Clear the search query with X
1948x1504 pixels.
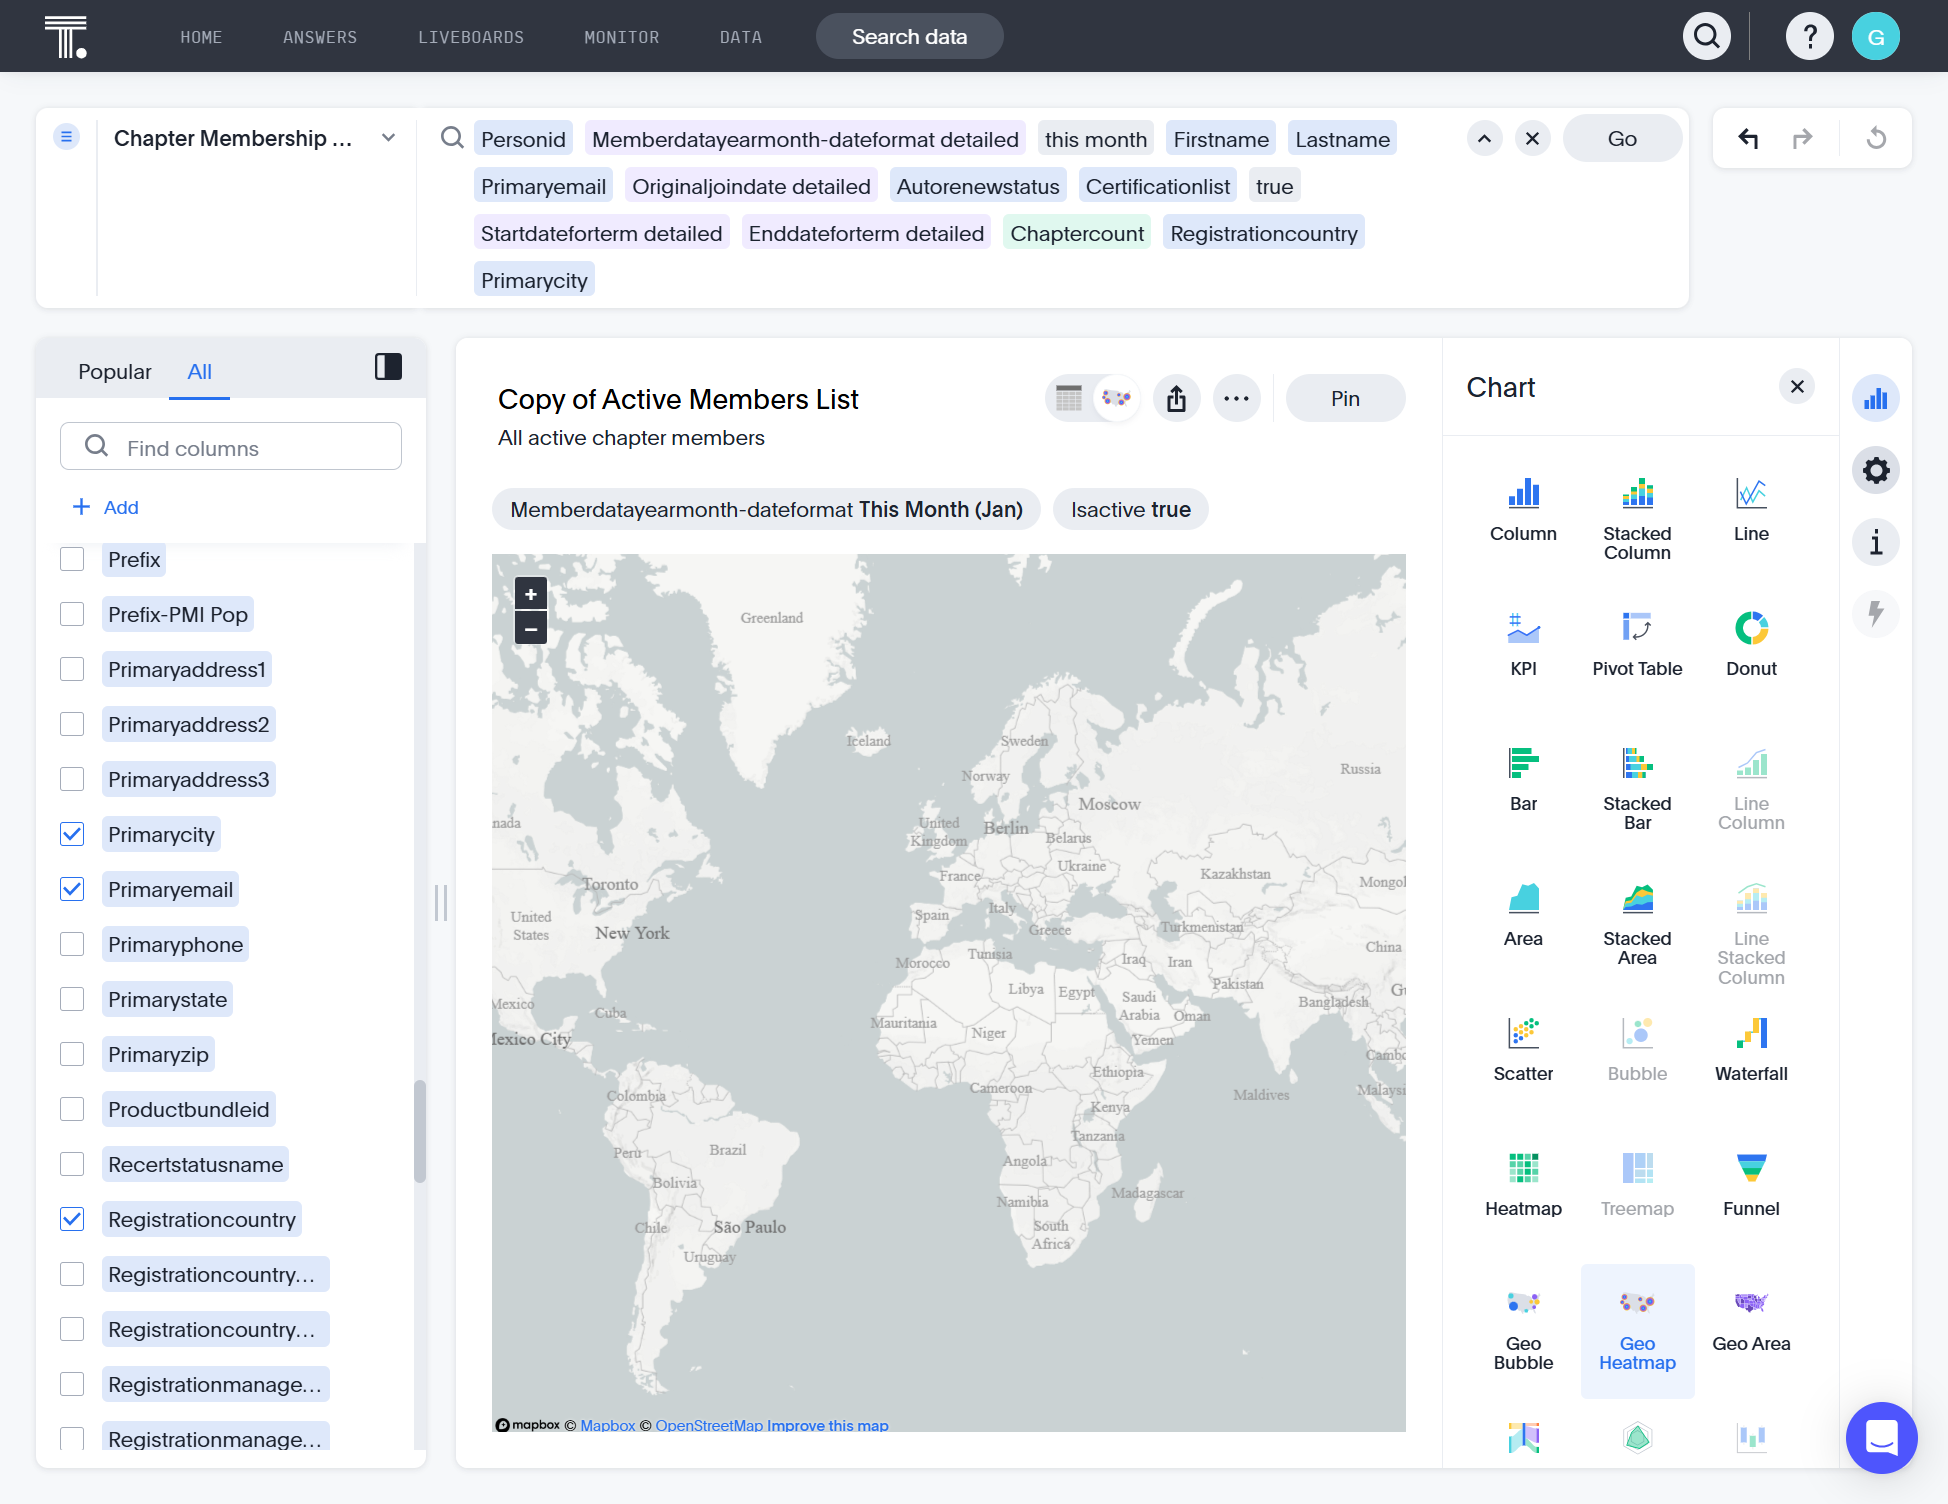coord(1532,139)
